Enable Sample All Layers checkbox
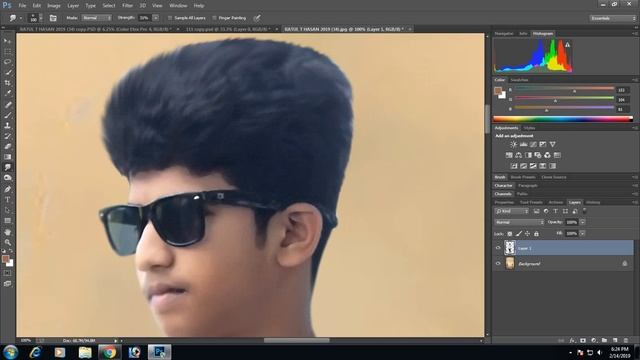The image size is (640, 360). (170, 18)
